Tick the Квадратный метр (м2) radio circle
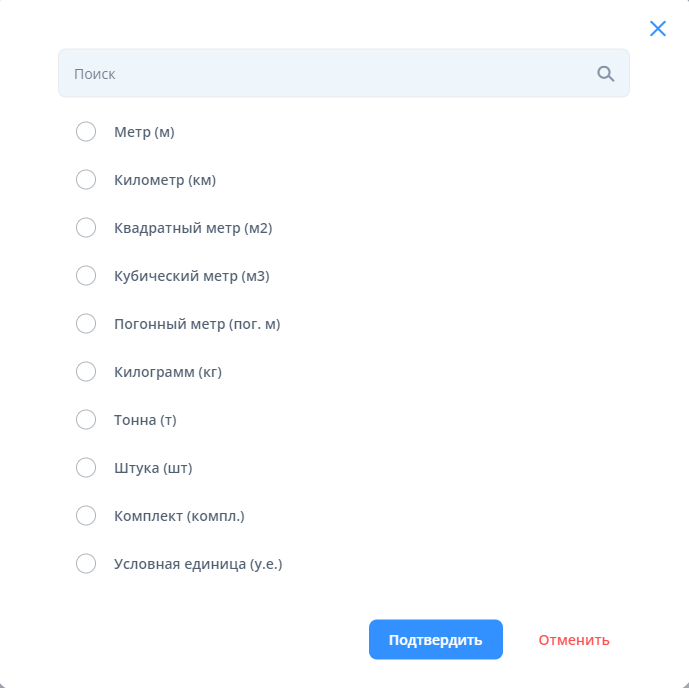Viewport: 689px width, 688px height. [86, 228]
